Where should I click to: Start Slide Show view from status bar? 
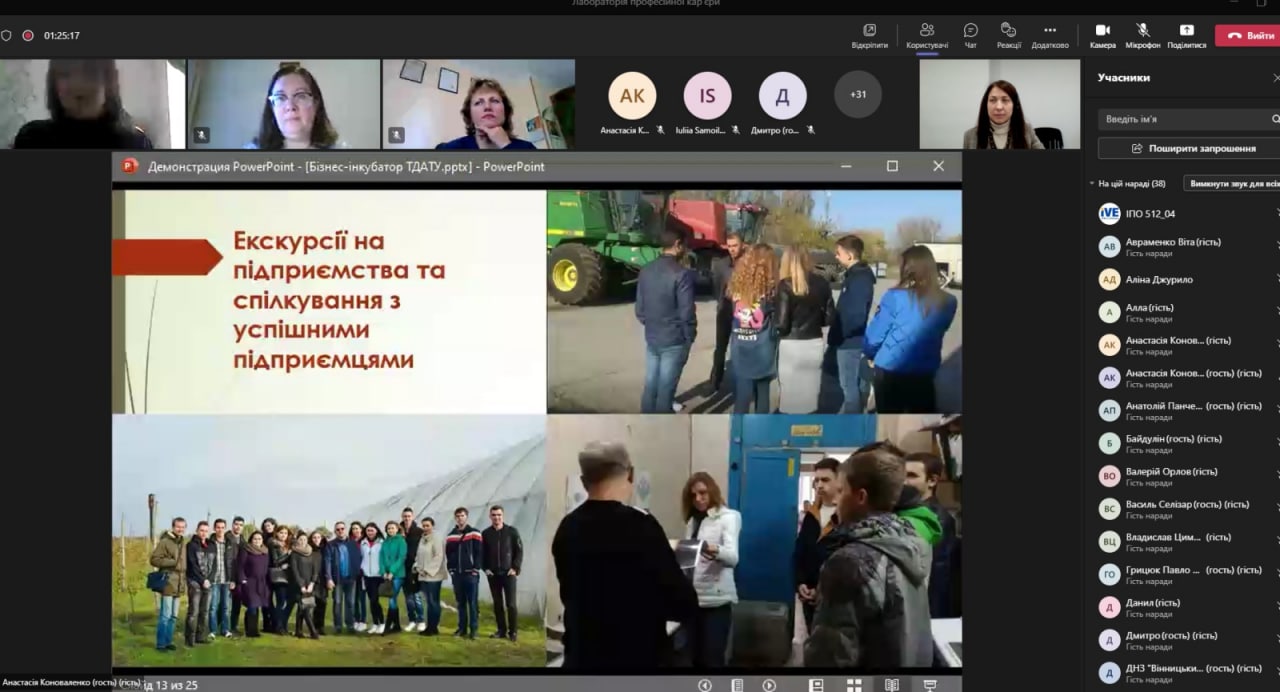click(x=930, y=685)
